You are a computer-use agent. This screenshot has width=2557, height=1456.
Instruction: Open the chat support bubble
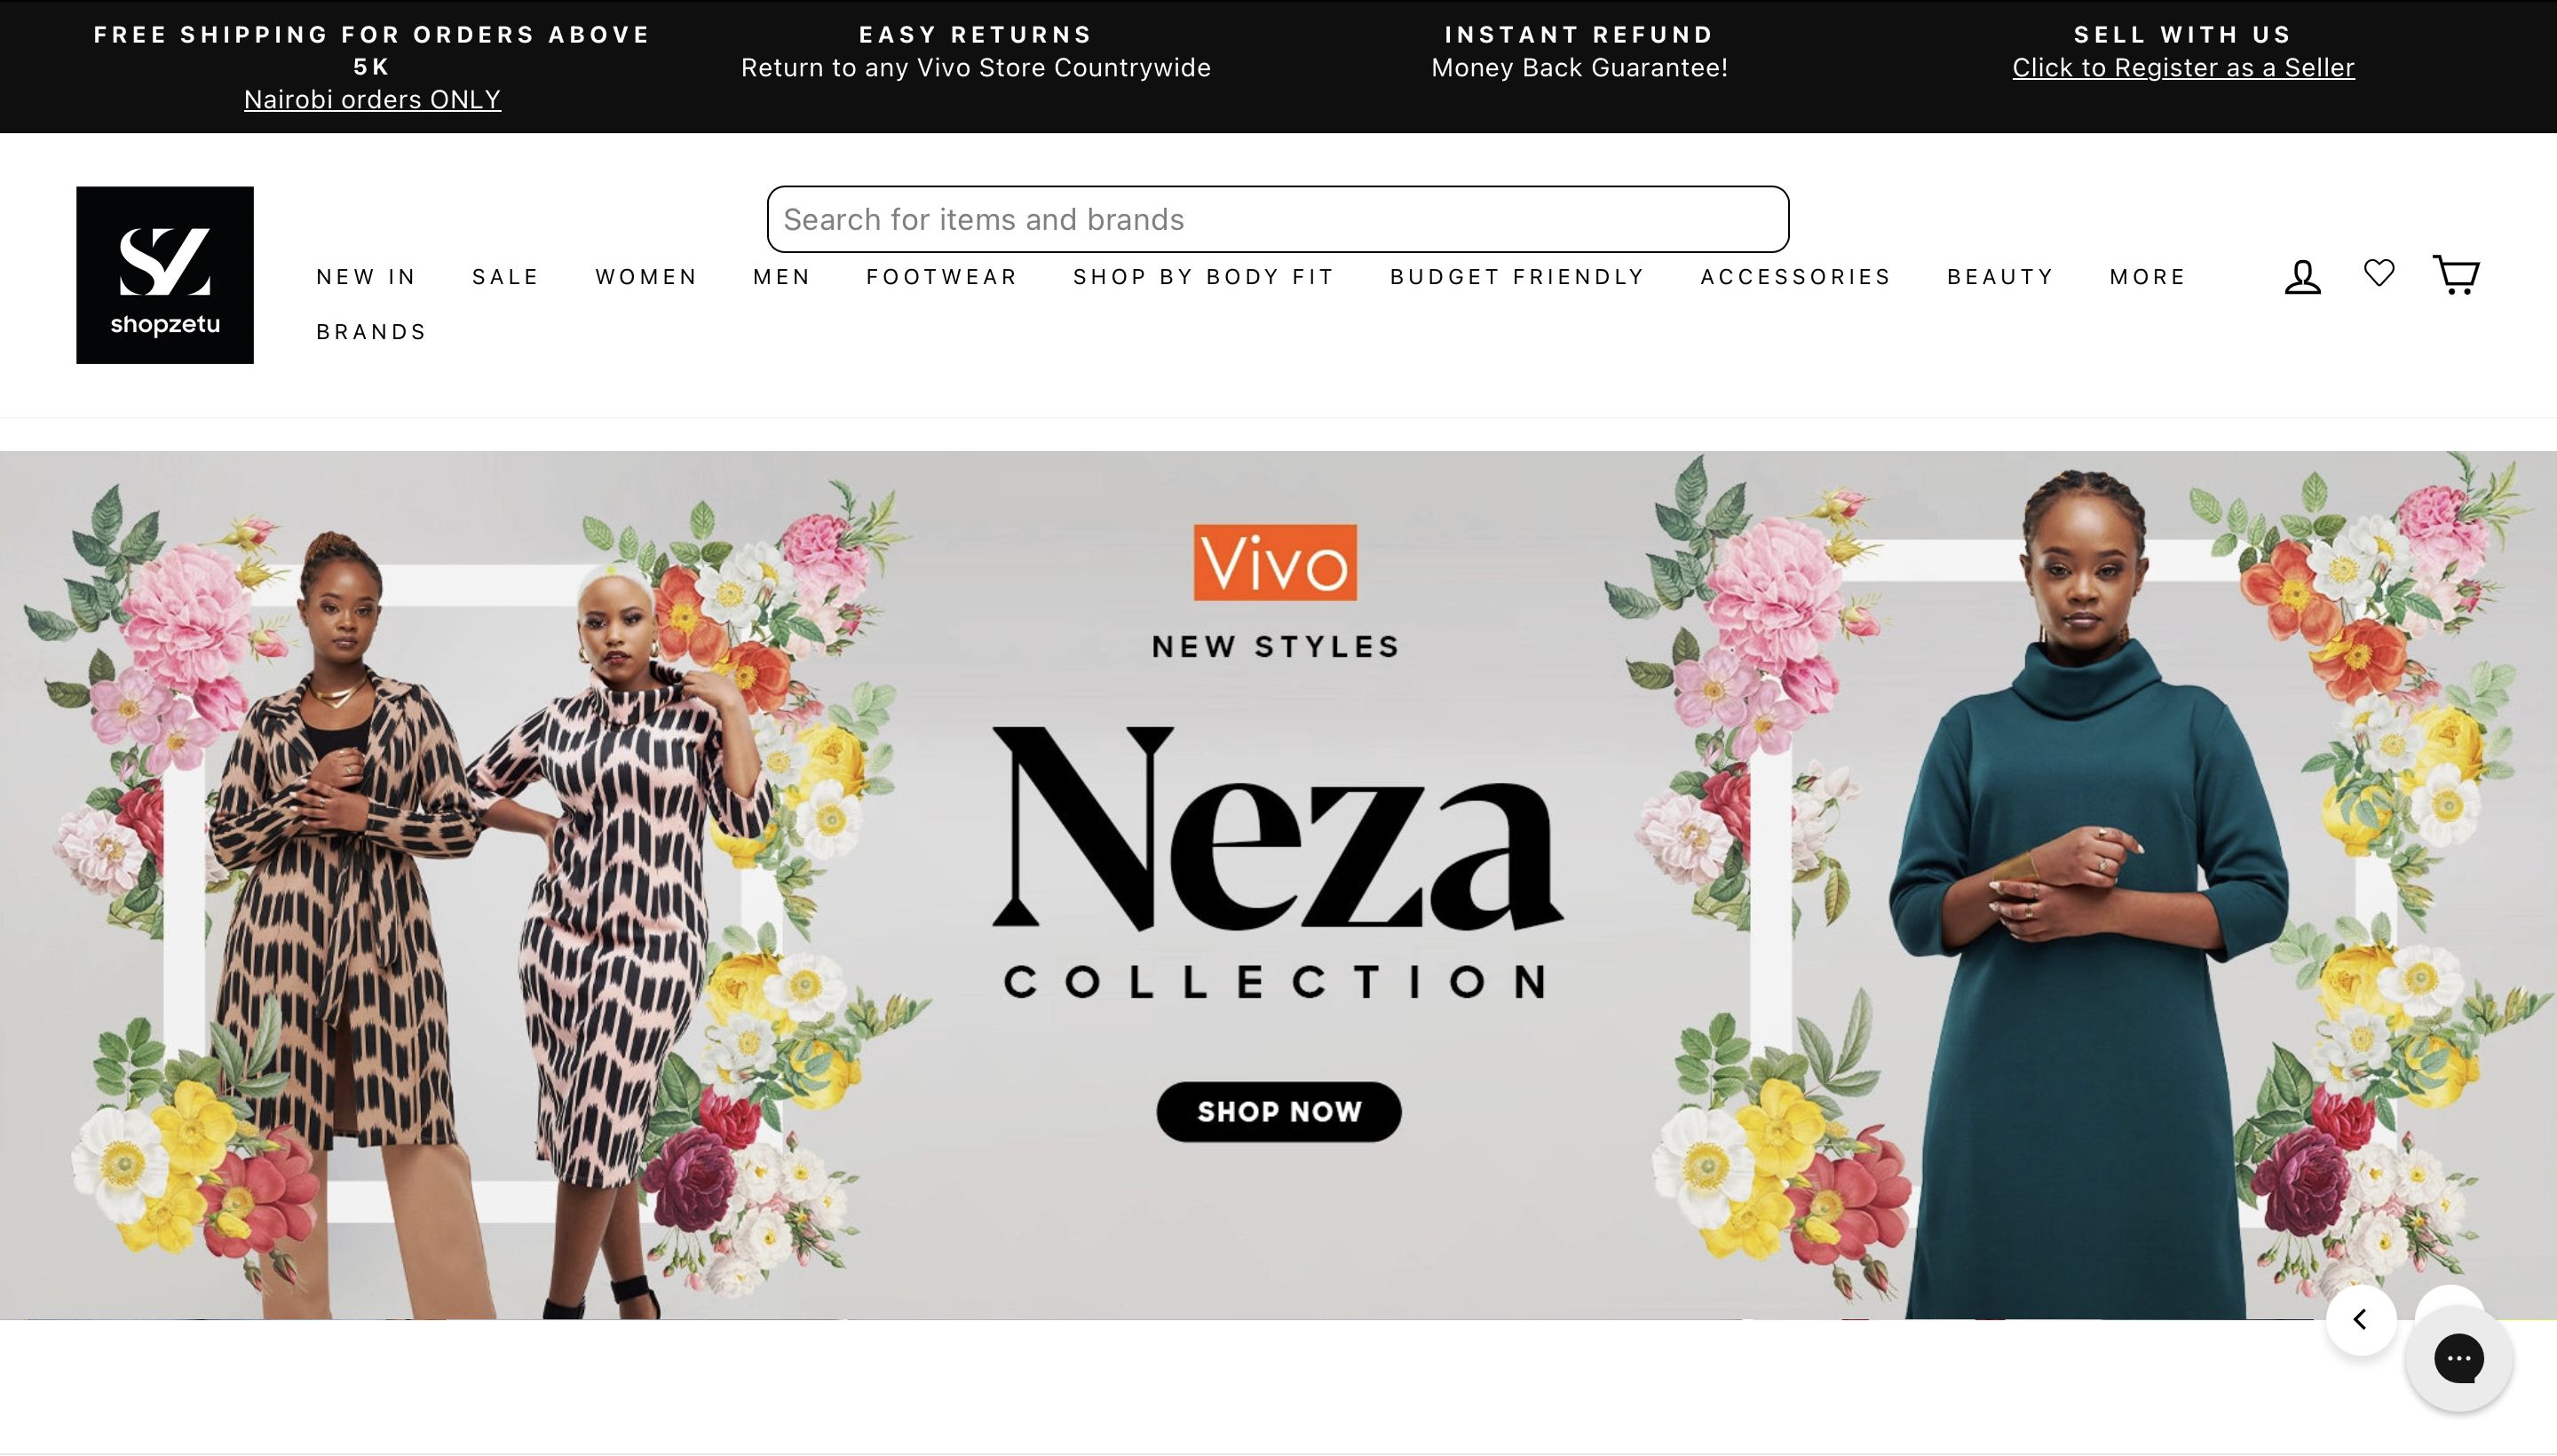coord(2459,1358)
